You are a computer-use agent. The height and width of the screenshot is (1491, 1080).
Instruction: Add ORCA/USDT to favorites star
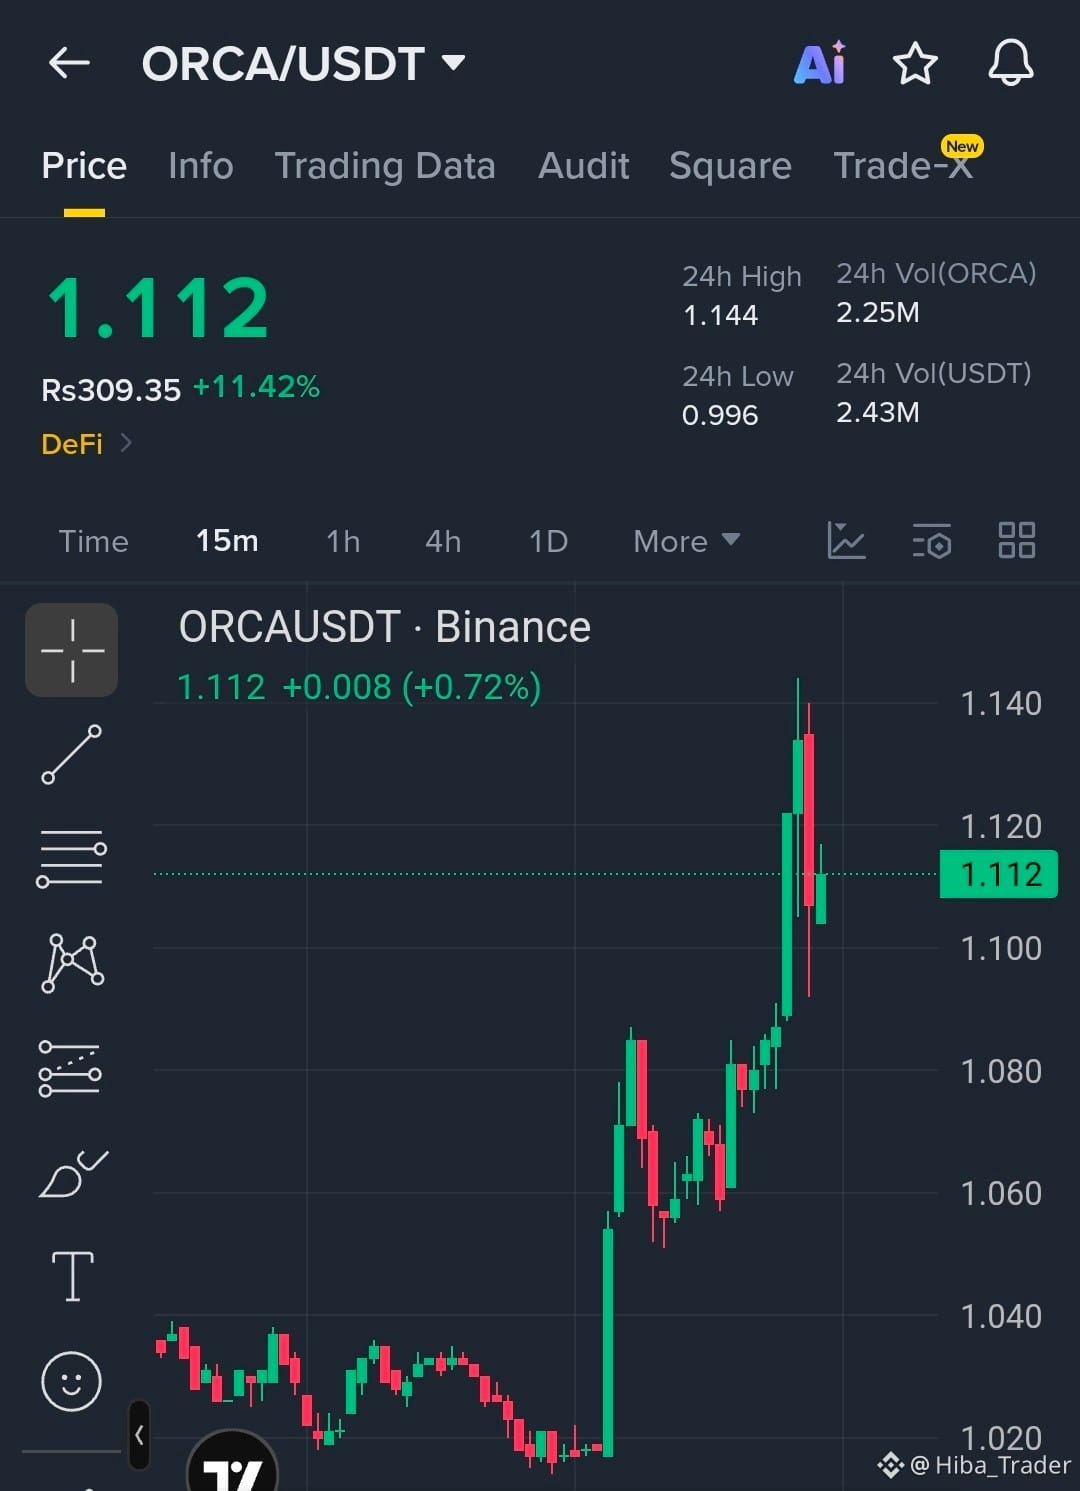point(915,63)
